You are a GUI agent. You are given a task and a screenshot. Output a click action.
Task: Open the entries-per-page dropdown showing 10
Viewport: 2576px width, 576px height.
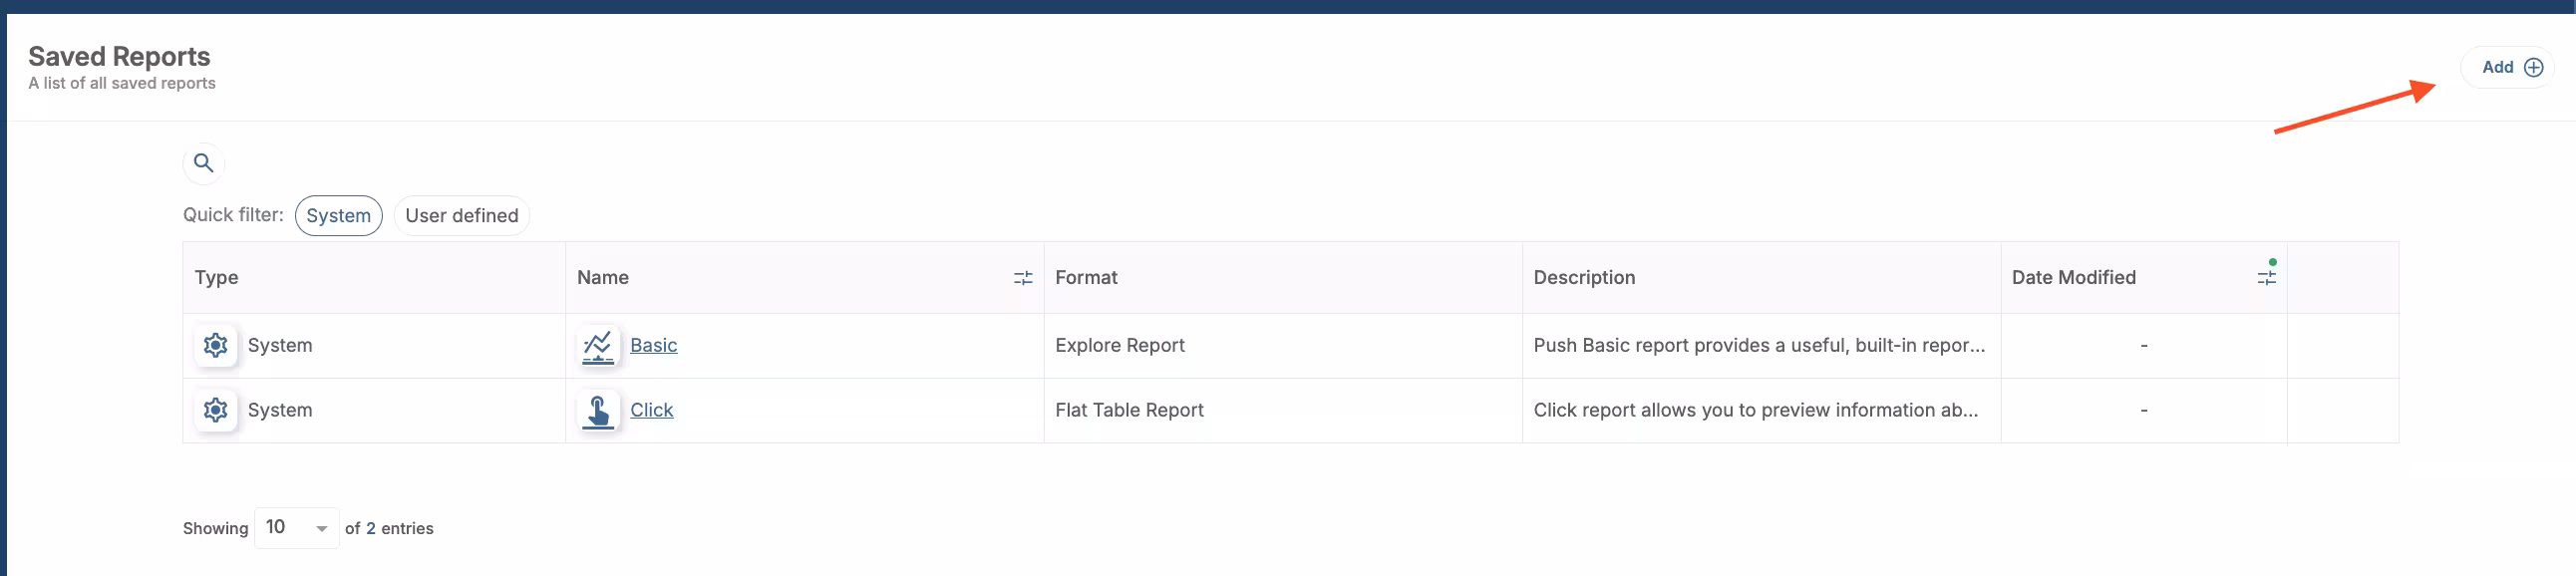pos(296,527)
